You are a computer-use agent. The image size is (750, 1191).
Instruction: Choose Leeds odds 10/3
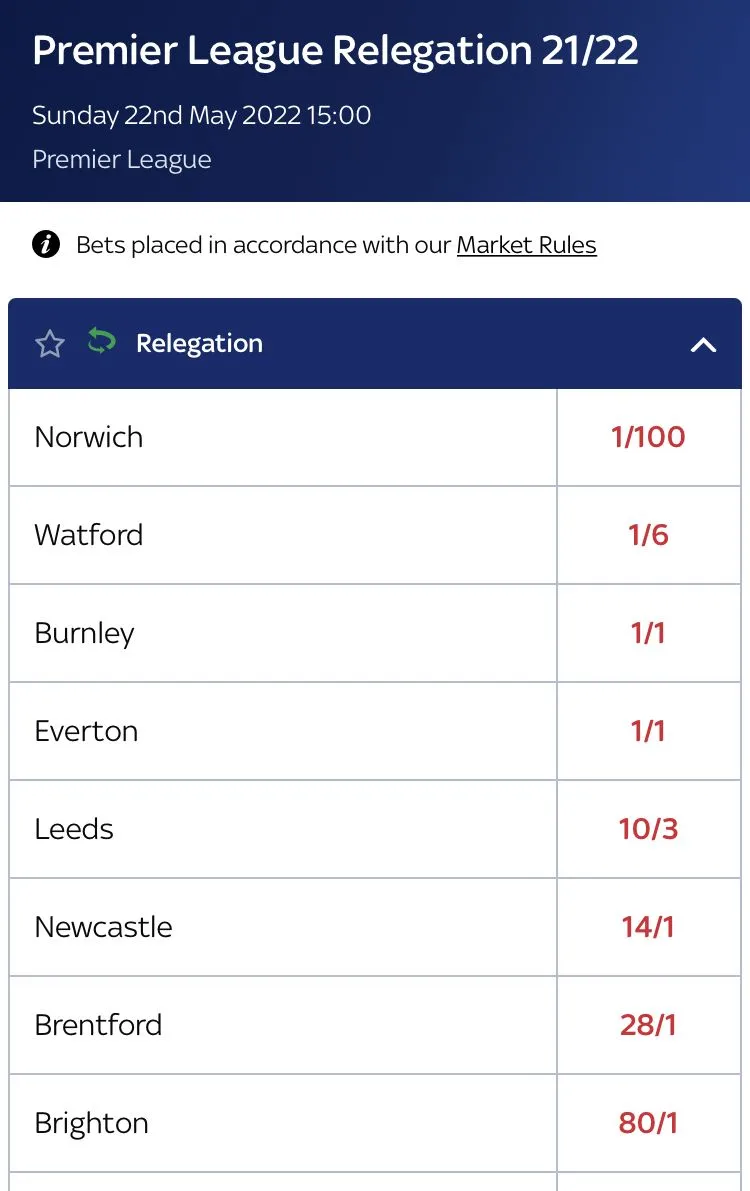tap(648, 829)
